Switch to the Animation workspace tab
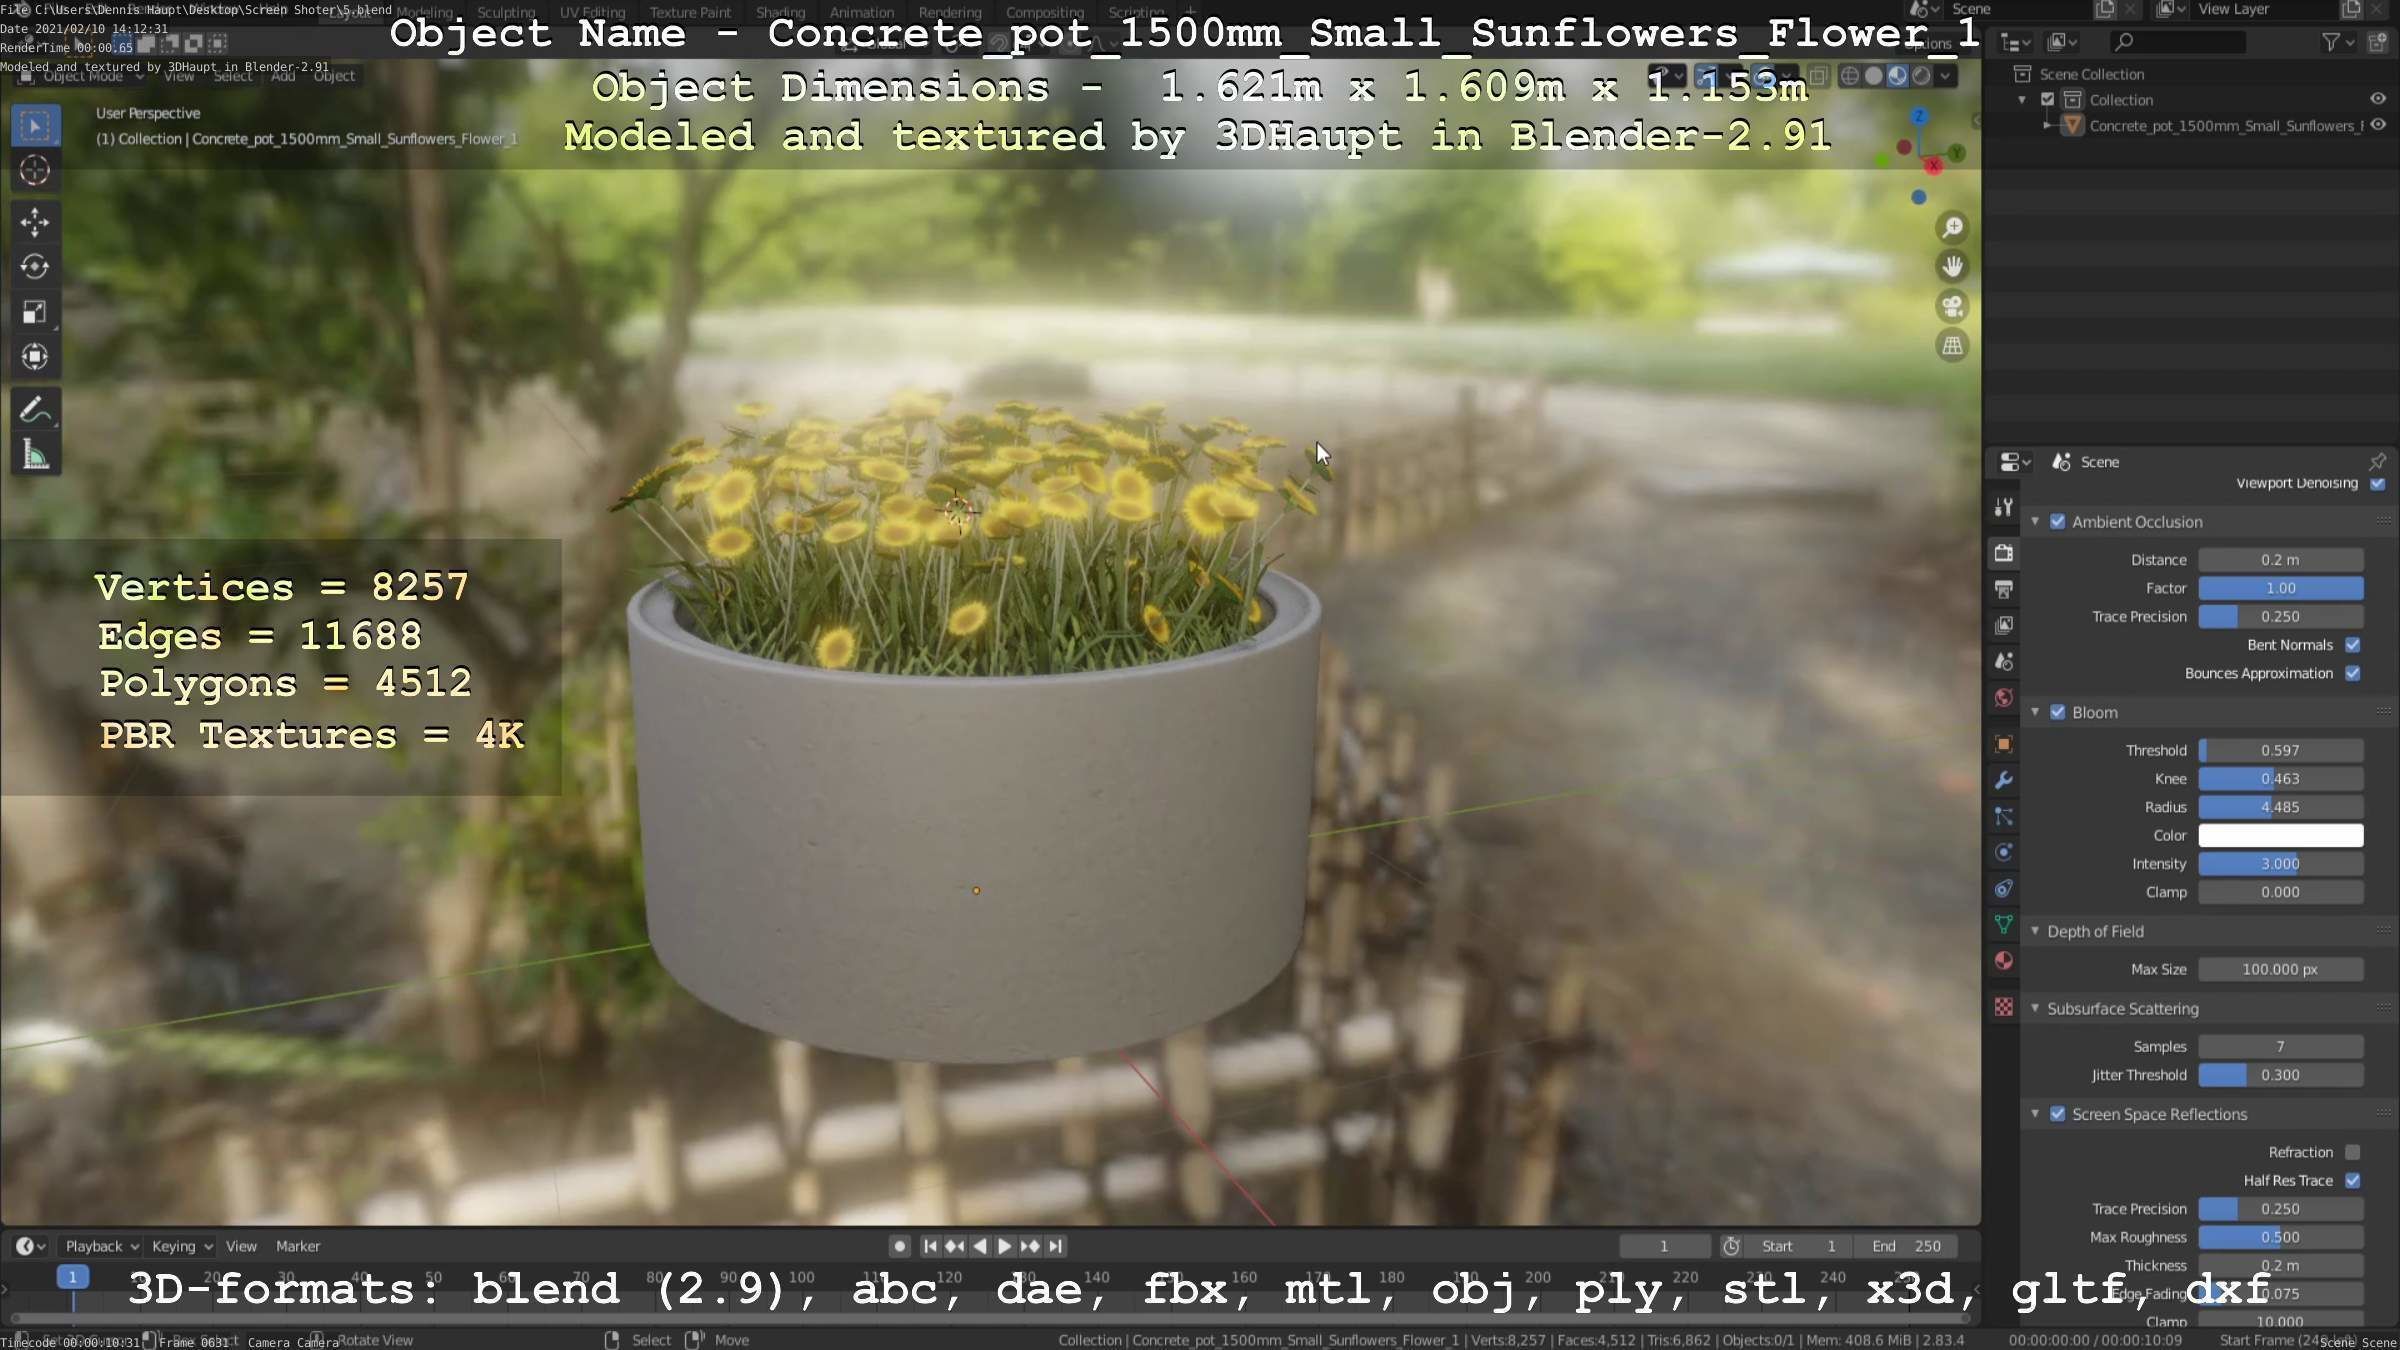 point(862,12)
